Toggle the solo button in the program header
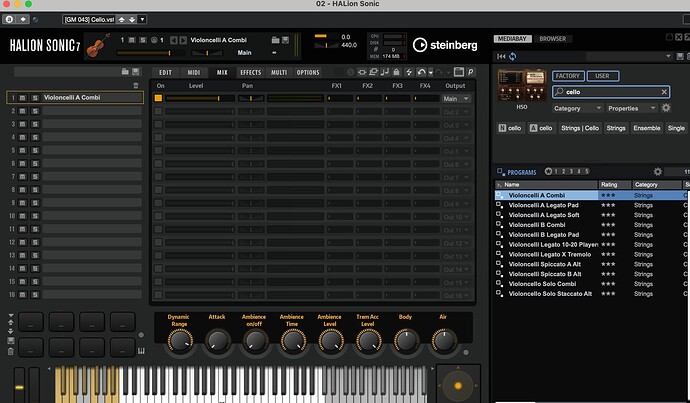 point(143,40)
